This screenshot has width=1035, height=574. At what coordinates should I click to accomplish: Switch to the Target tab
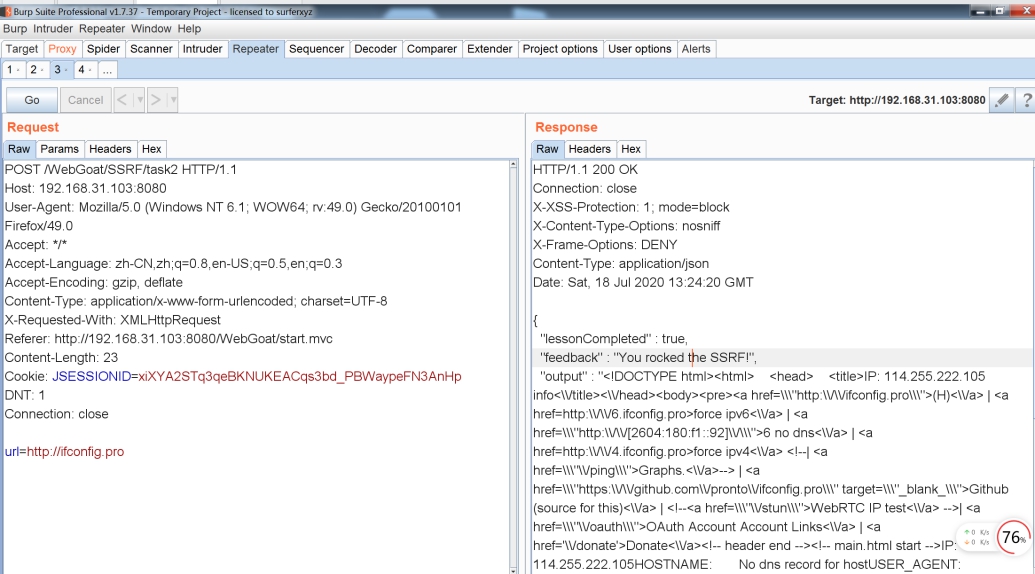click(22, 49)
